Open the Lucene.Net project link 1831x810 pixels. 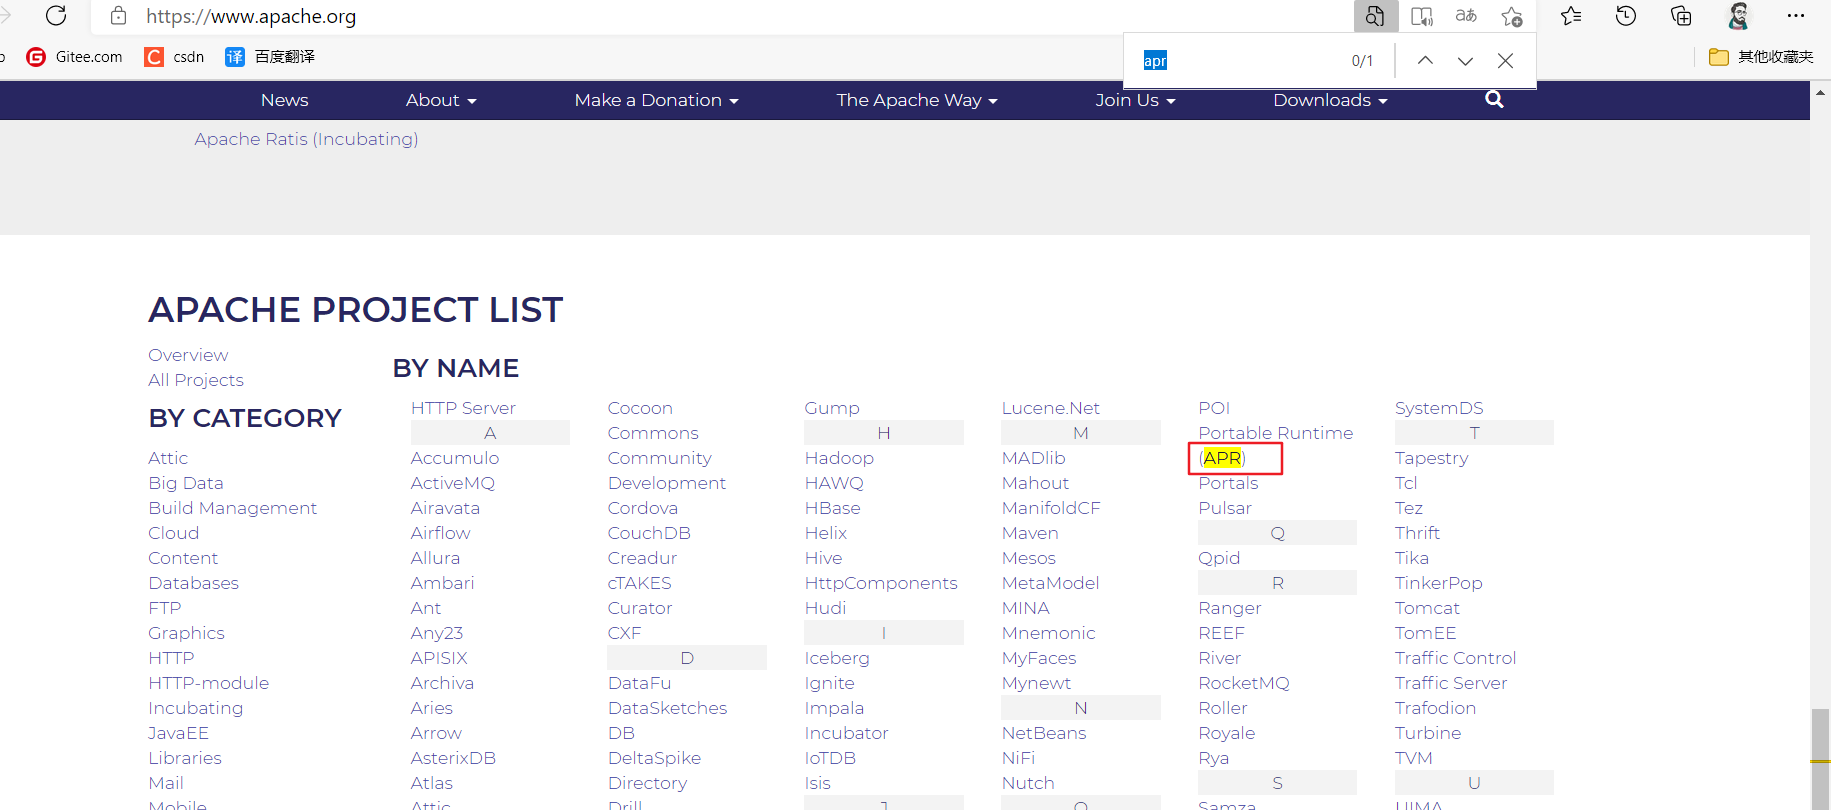pos(1050,408)
